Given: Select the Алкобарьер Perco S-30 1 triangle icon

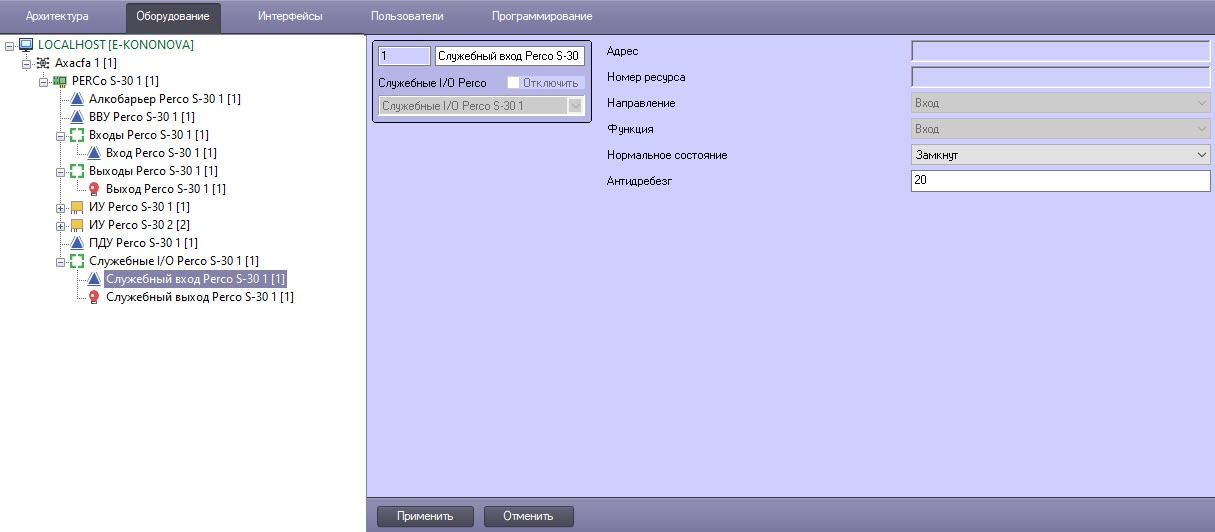Looking at the screenshot, I should click(79, 99).
